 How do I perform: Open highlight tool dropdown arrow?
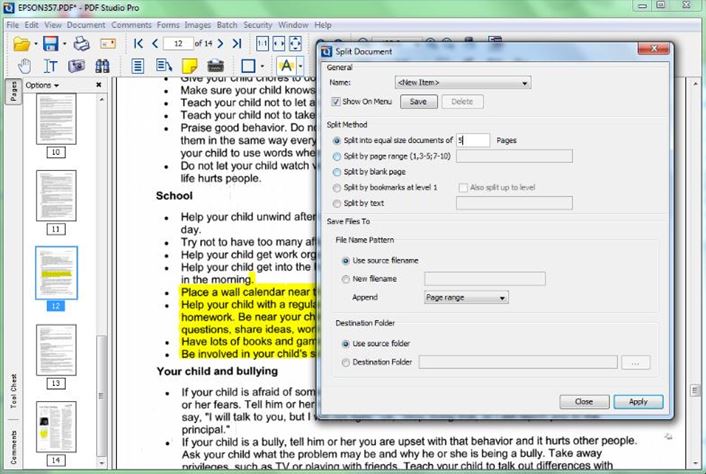[x=300, y=67]
